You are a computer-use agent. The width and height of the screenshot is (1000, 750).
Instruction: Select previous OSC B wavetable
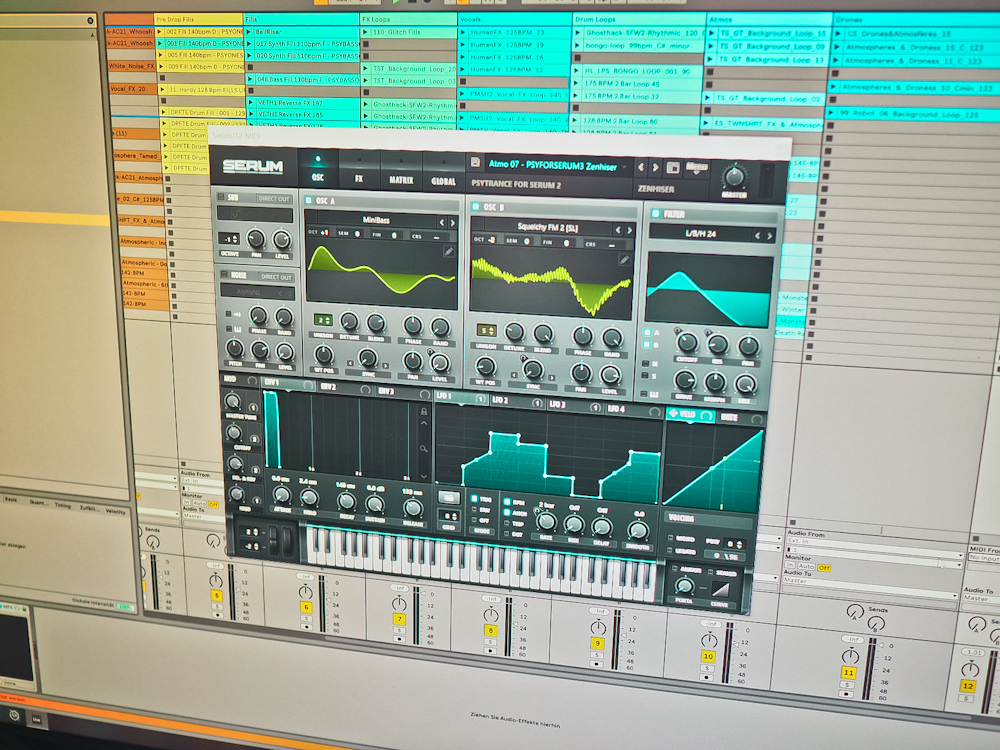tap(617, 230)
